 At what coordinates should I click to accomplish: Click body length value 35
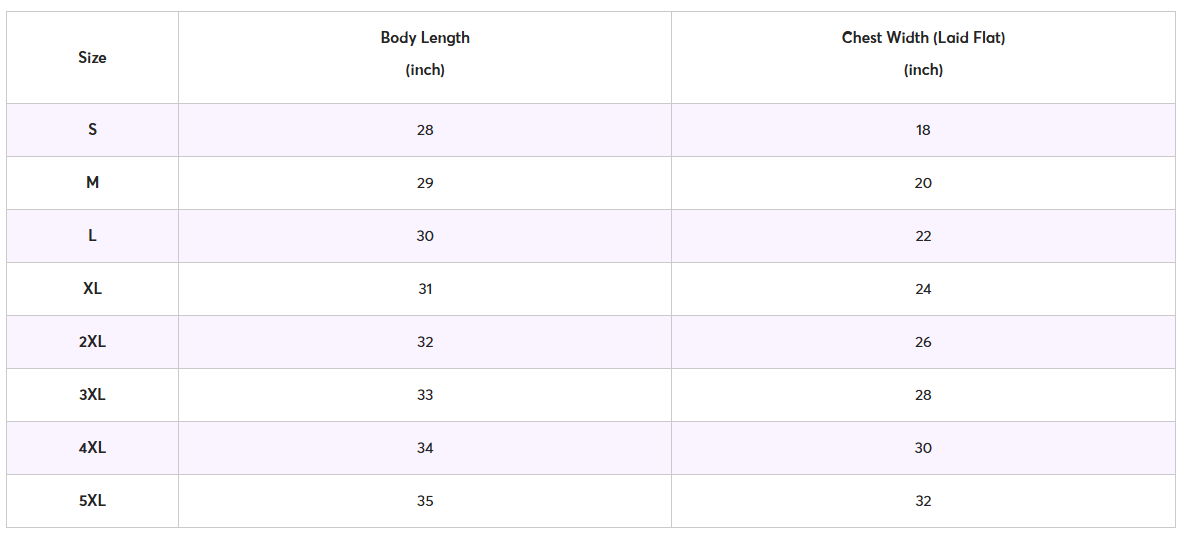click(x=425, y=501)
